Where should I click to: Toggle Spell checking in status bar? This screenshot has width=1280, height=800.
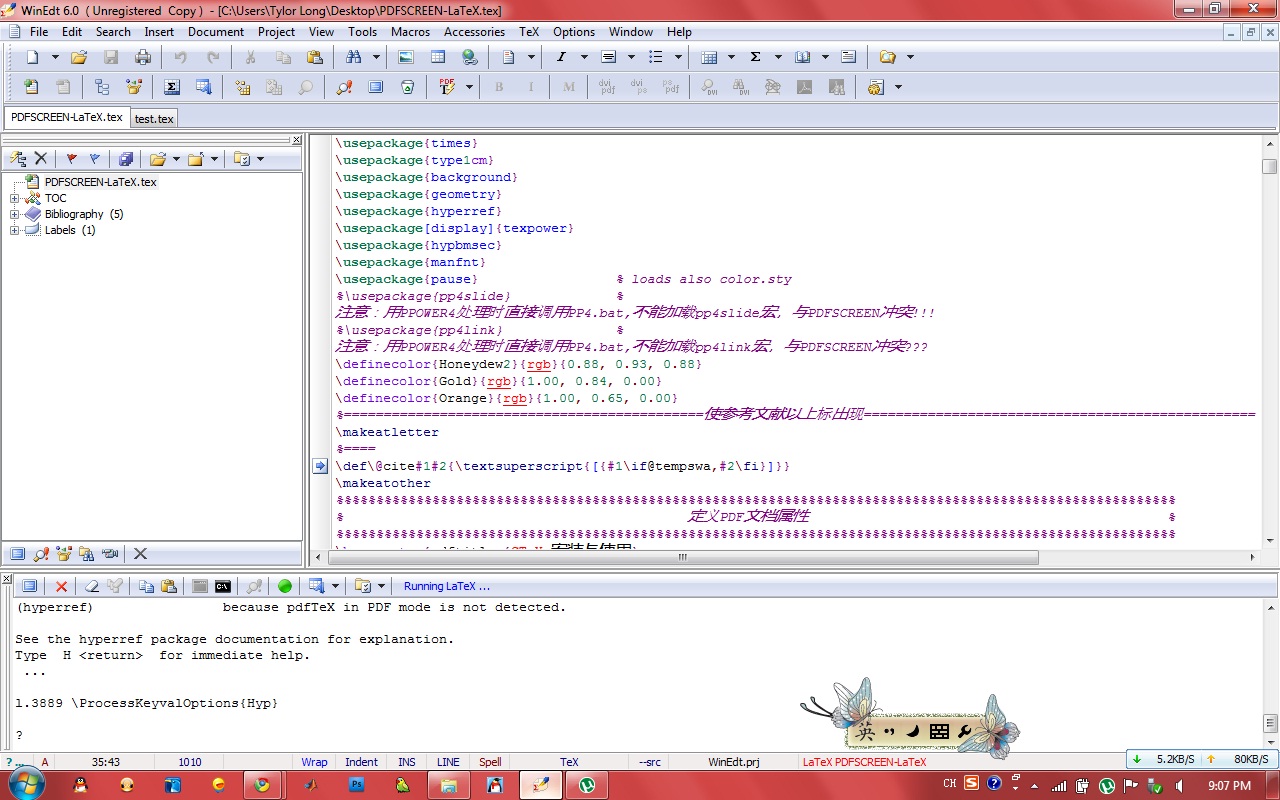[x=490, y=762]
